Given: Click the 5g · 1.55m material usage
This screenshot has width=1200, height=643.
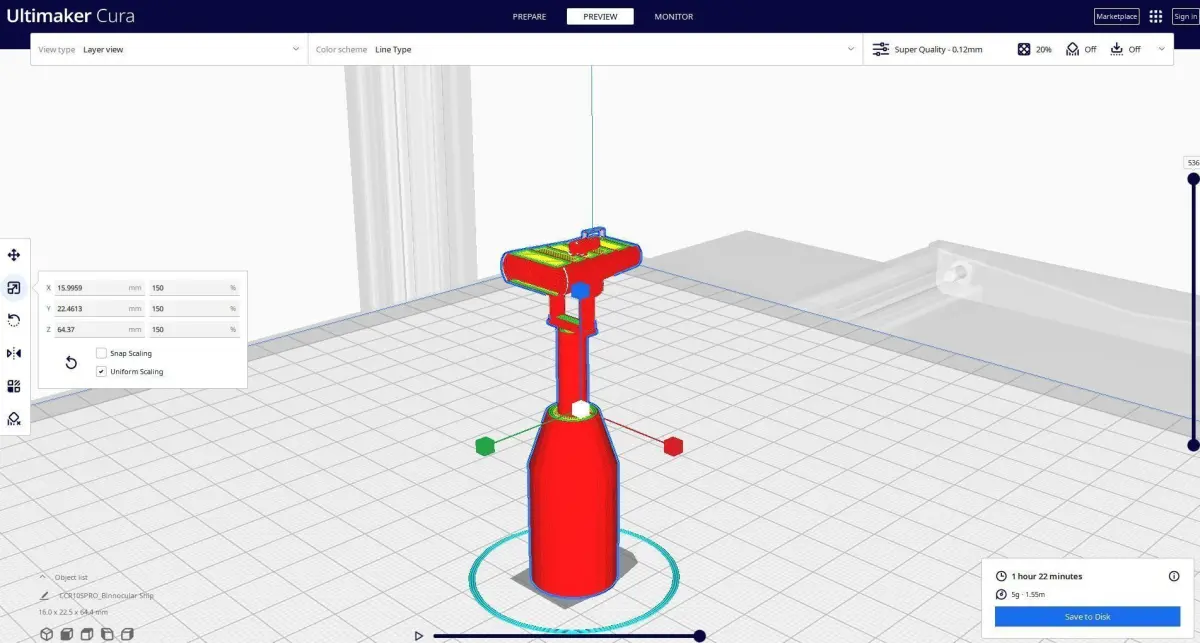Looking at the screenshot, I should point(1030,594).
